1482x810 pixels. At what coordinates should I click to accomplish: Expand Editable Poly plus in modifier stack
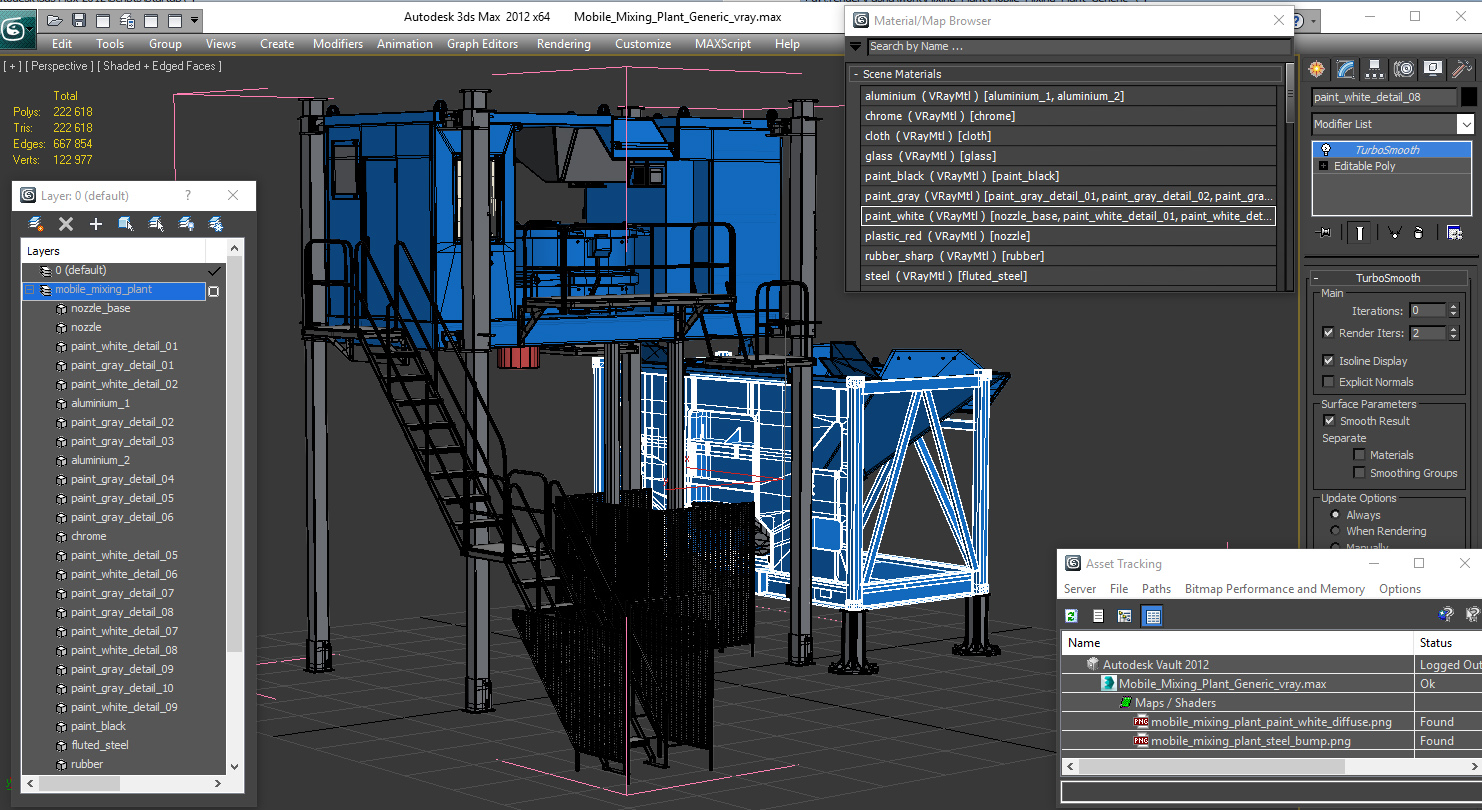pos(1324,166)
